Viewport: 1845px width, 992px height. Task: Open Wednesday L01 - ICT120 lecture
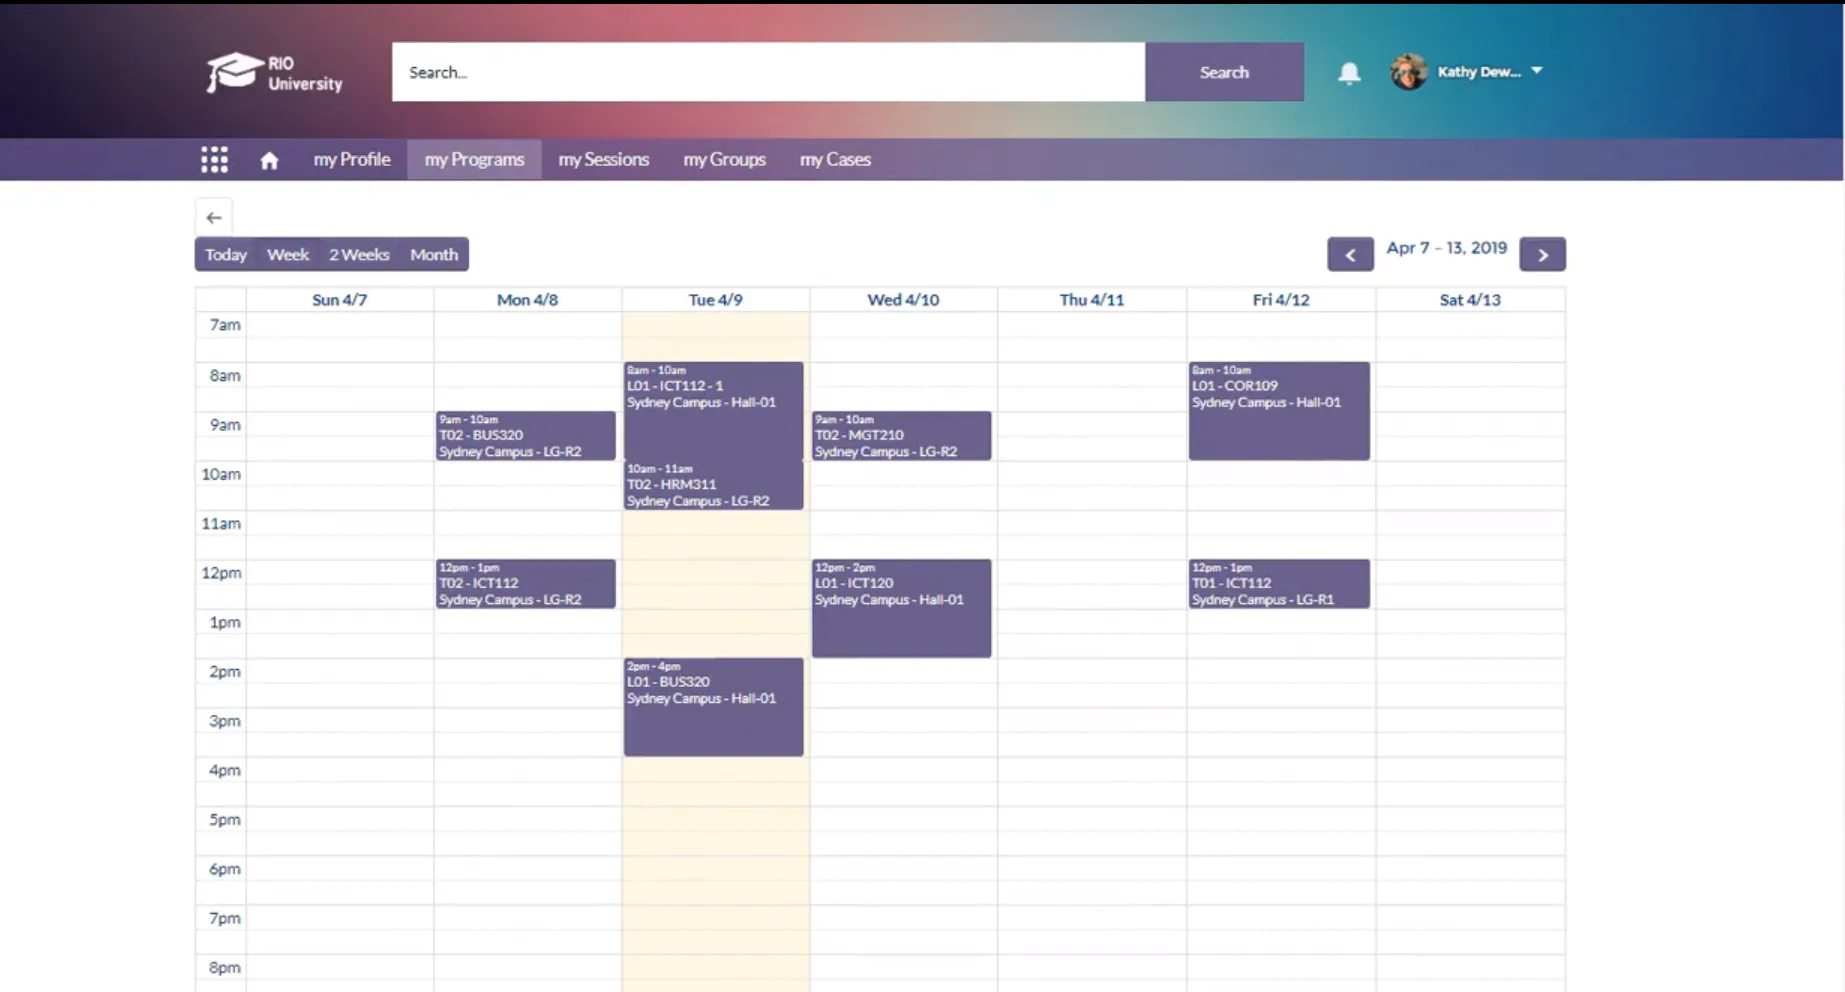point(901,608)
